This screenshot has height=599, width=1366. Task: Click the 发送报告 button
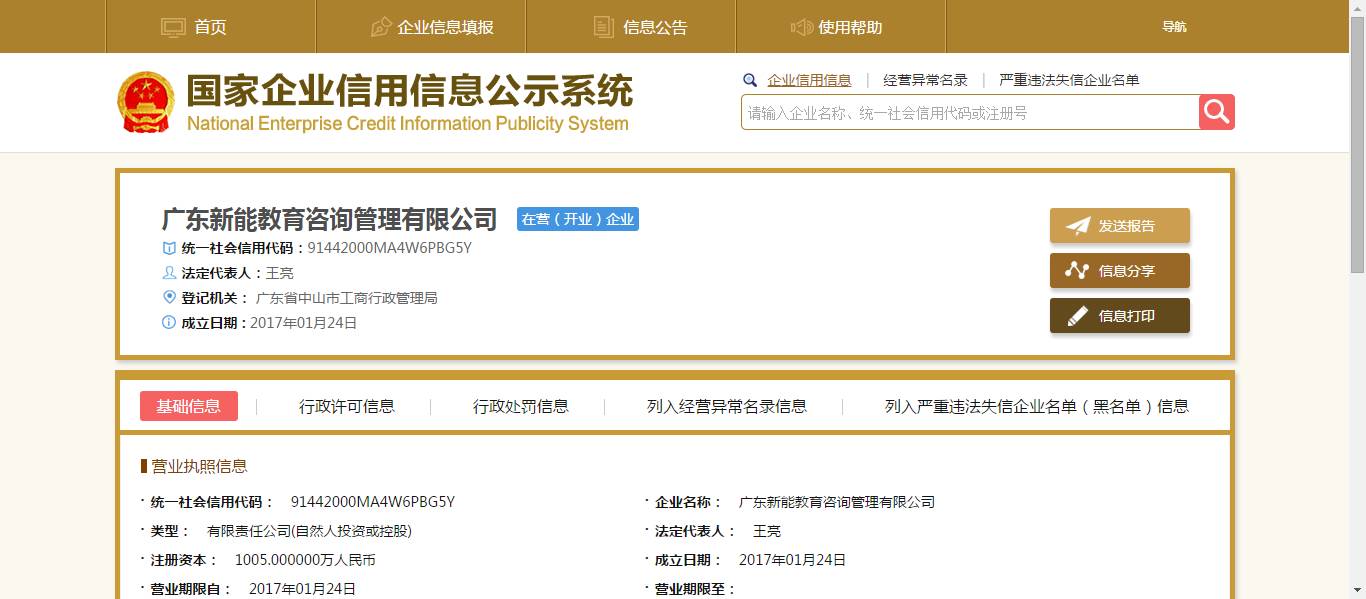coord(1120,226)
